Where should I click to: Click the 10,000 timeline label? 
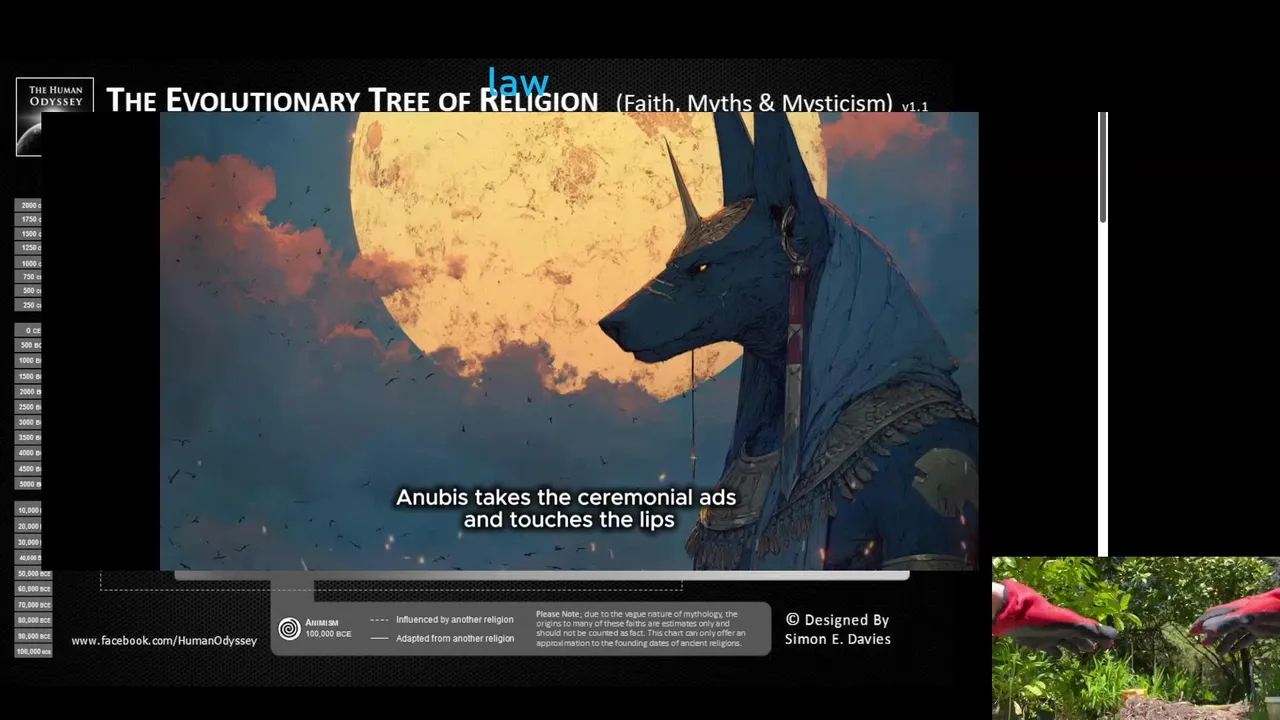tap(29, 510)
